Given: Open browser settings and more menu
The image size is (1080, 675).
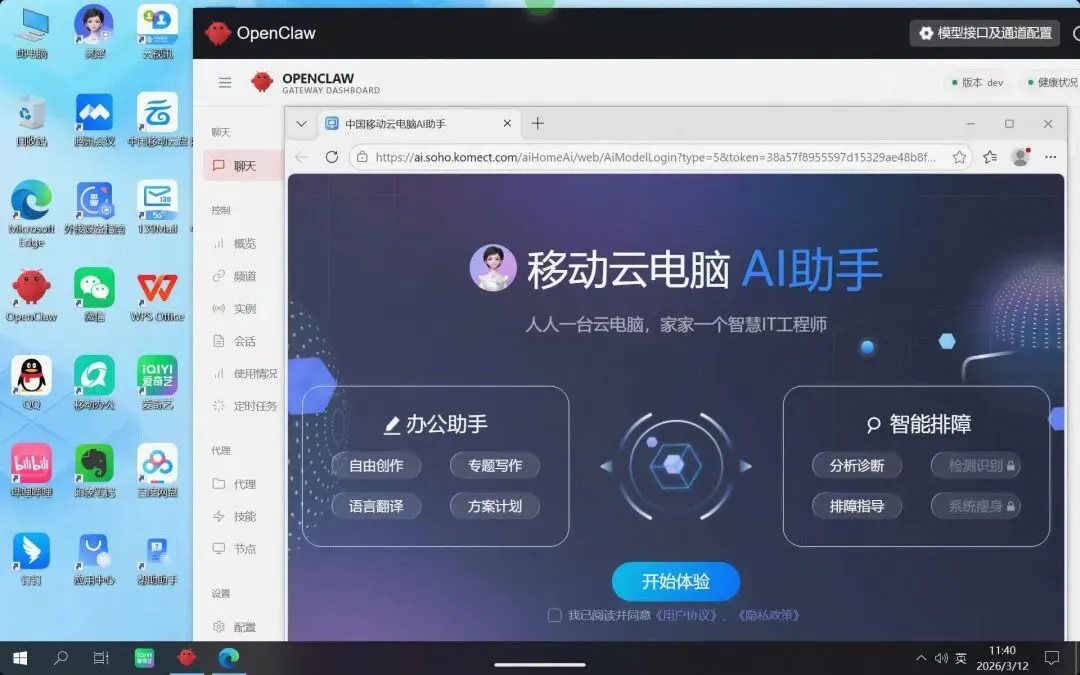Looking at the screenshot, I should click(x=1050, y=157).
